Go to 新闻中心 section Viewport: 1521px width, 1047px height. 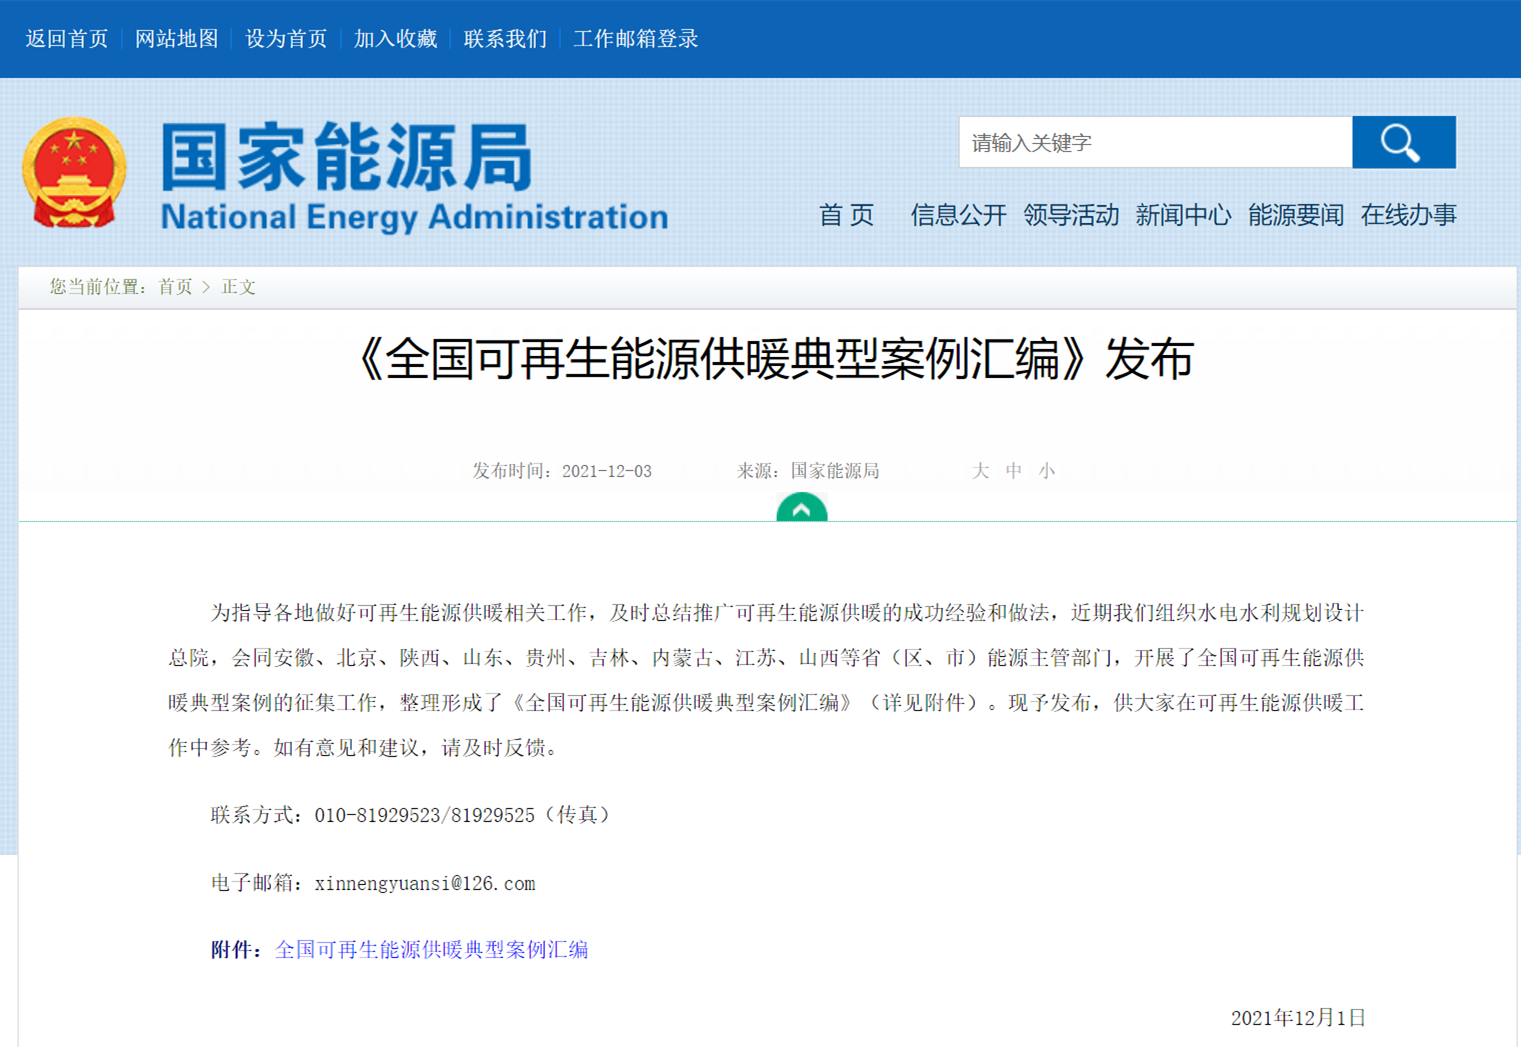(x=1183, y=215)
